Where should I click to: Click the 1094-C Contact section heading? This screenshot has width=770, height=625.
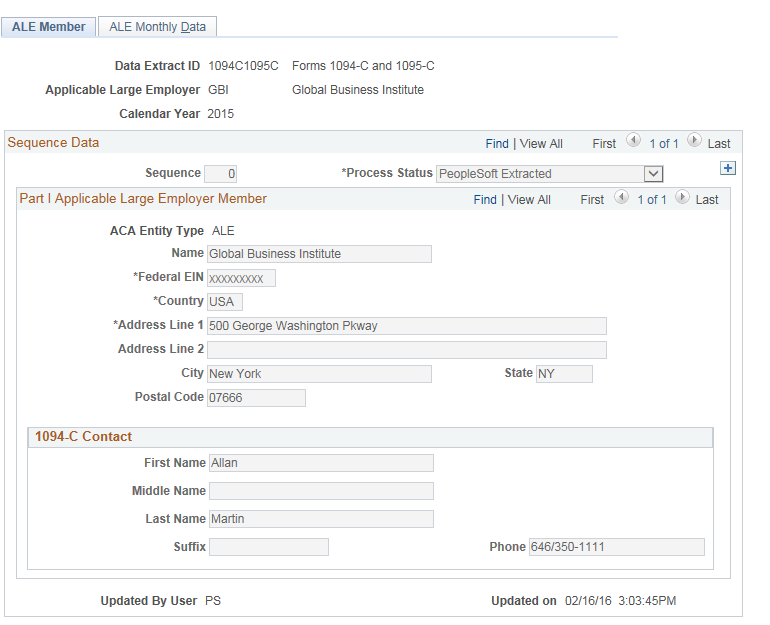pyautogui.click(x=83, y=436)
